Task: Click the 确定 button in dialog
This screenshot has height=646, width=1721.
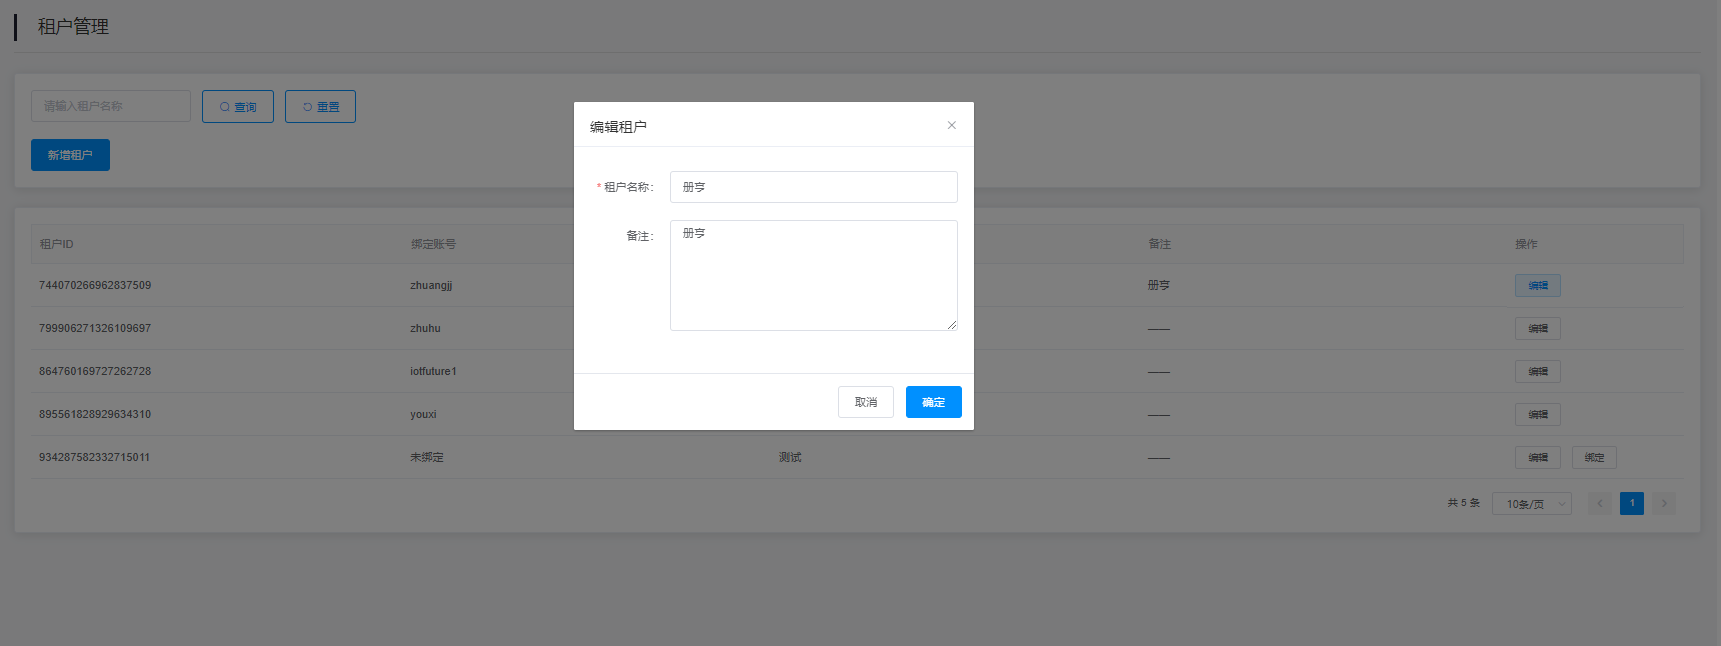Action: click(933, 402)
